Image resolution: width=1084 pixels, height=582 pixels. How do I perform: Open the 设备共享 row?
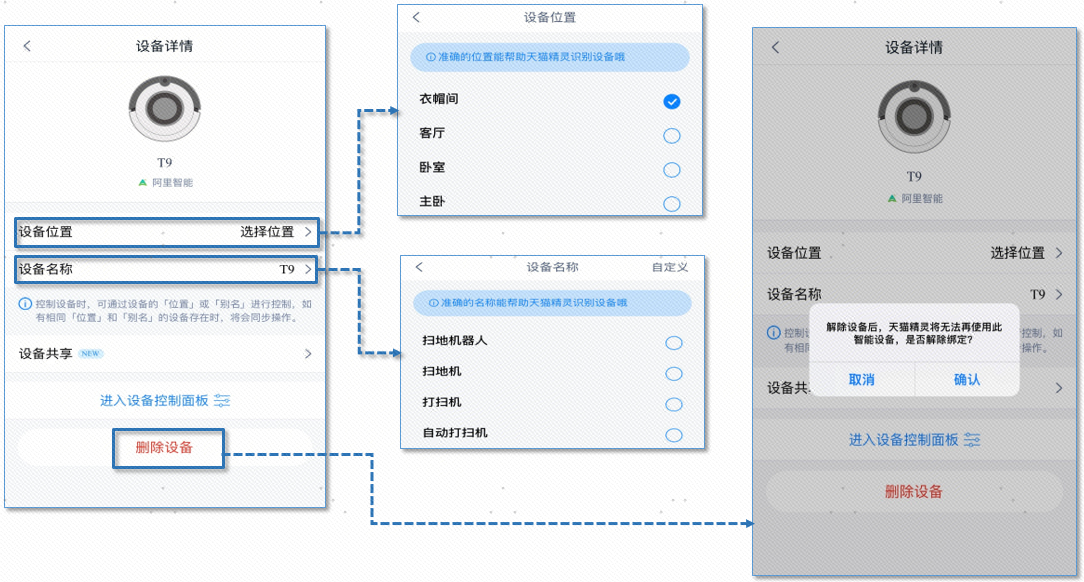tap(165, 354)
